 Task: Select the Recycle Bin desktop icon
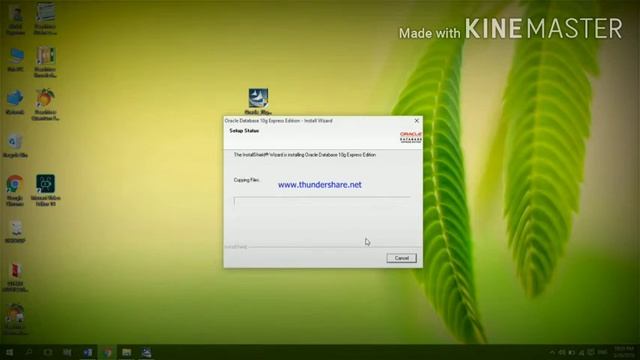click(15, 146)
